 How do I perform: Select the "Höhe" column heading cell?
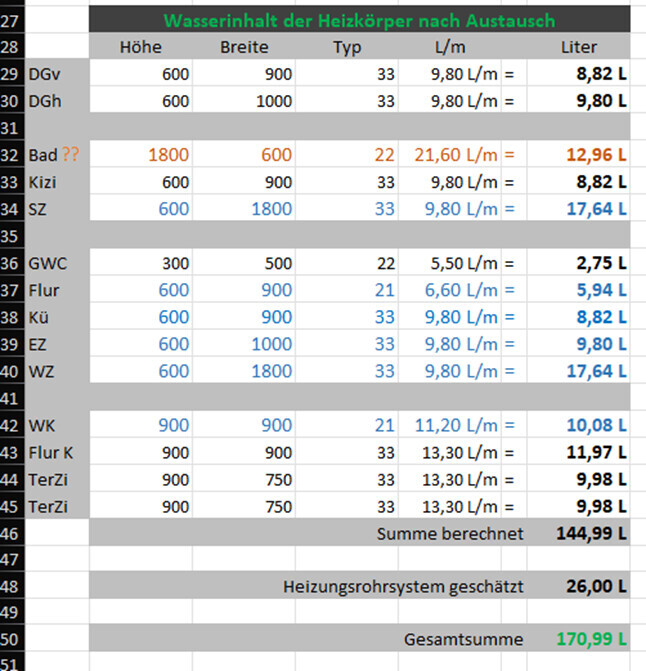(x=140, y=46)
